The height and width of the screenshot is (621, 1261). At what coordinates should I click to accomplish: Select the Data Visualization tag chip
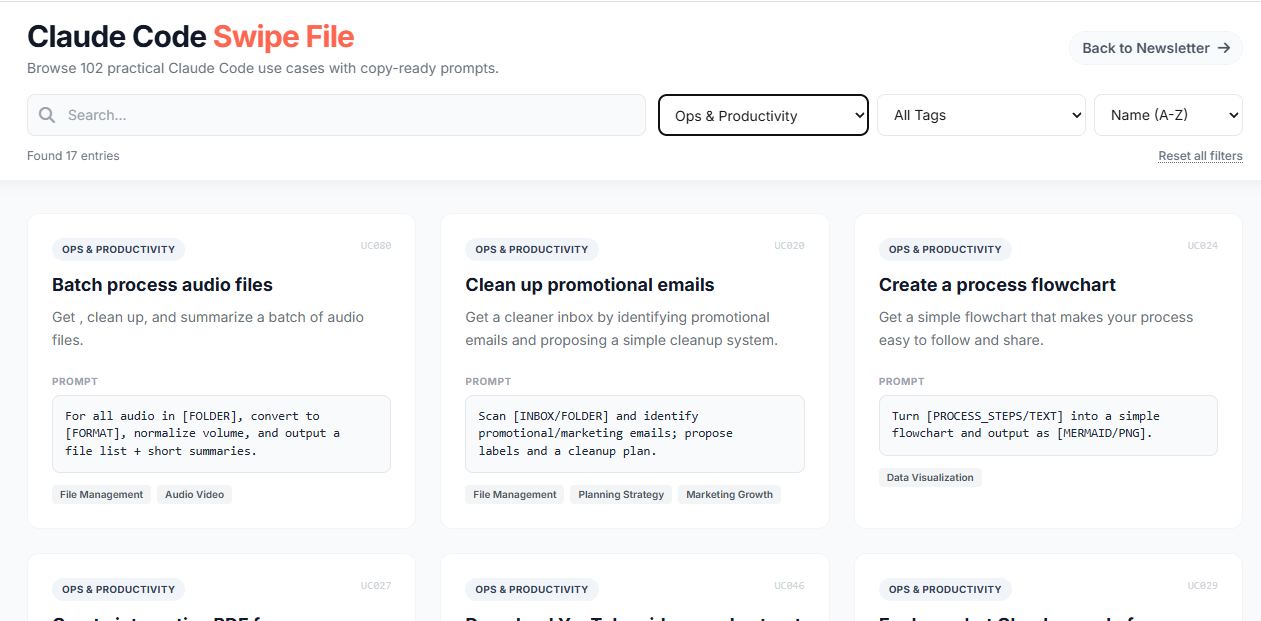click(x=930, y=477)
